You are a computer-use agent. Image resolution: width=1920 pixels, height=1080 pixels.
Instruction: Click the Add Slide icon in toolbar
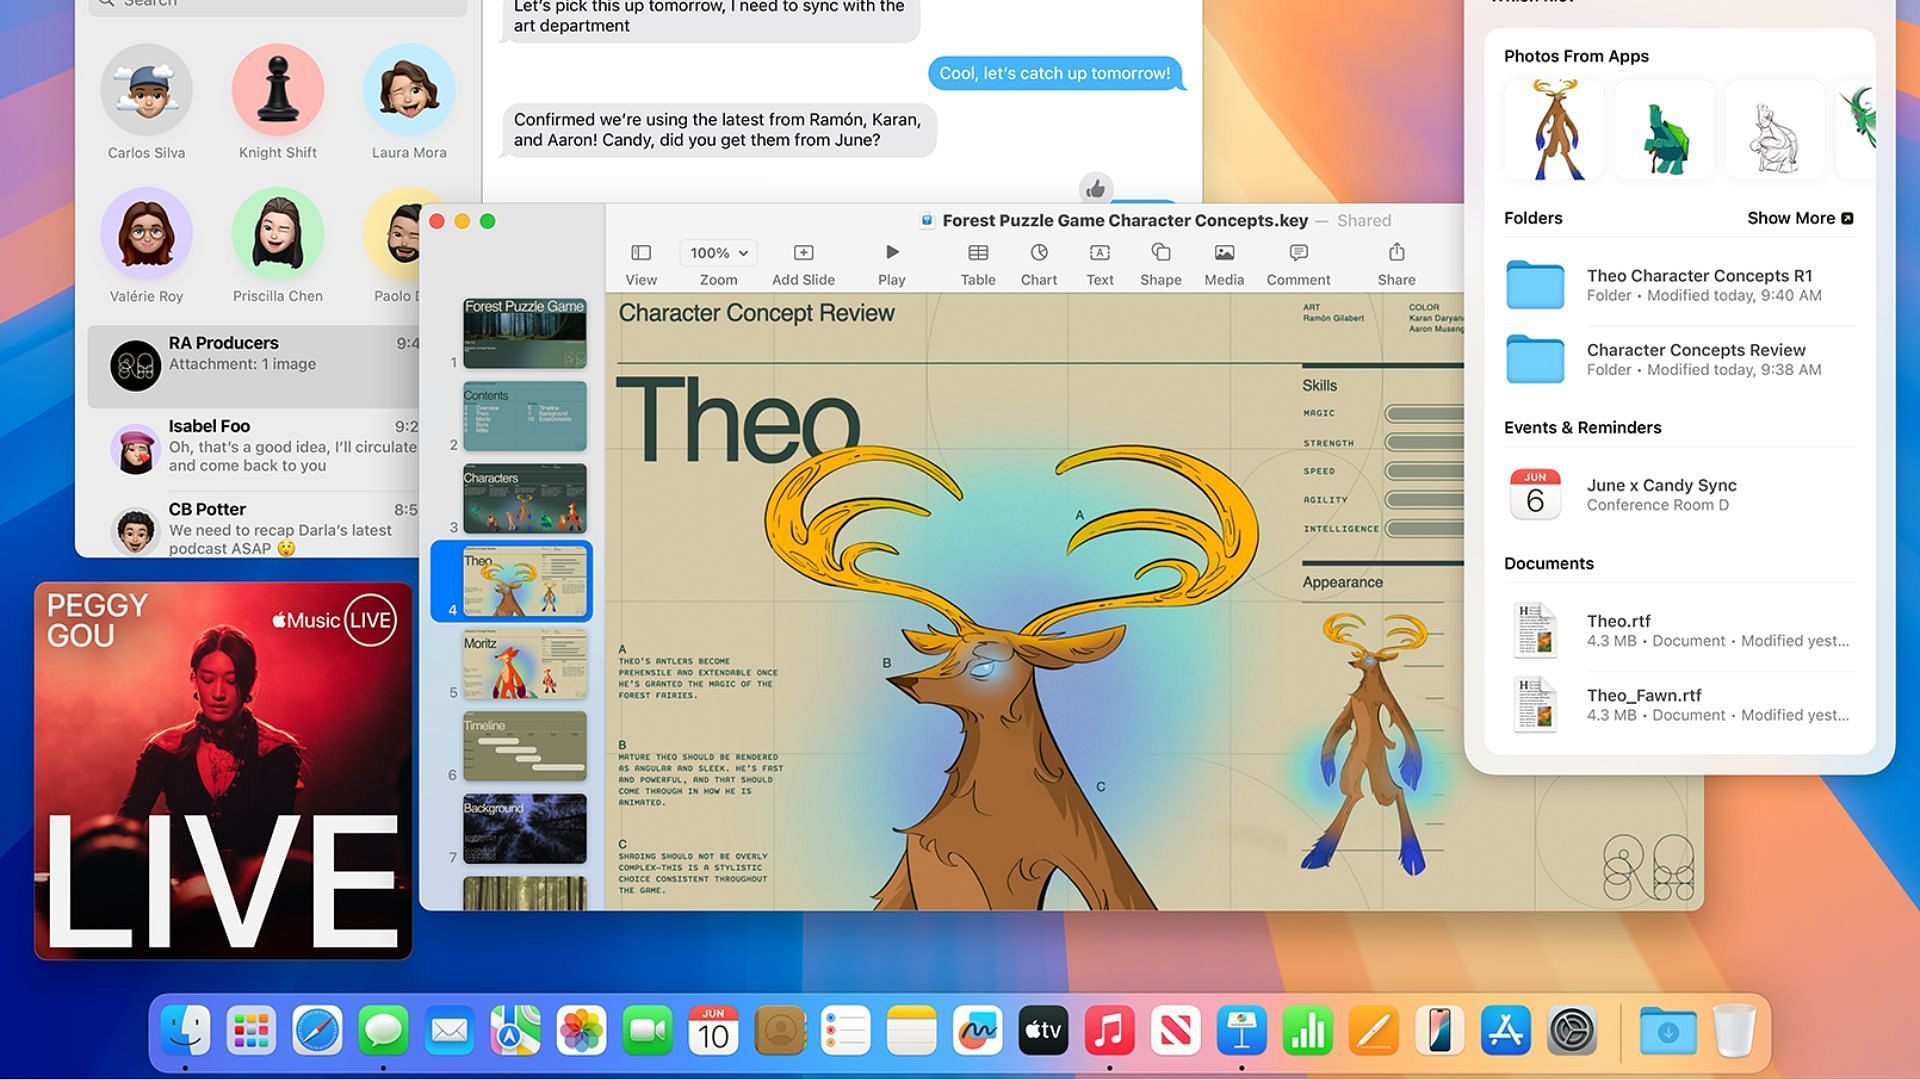coord(803,253)
